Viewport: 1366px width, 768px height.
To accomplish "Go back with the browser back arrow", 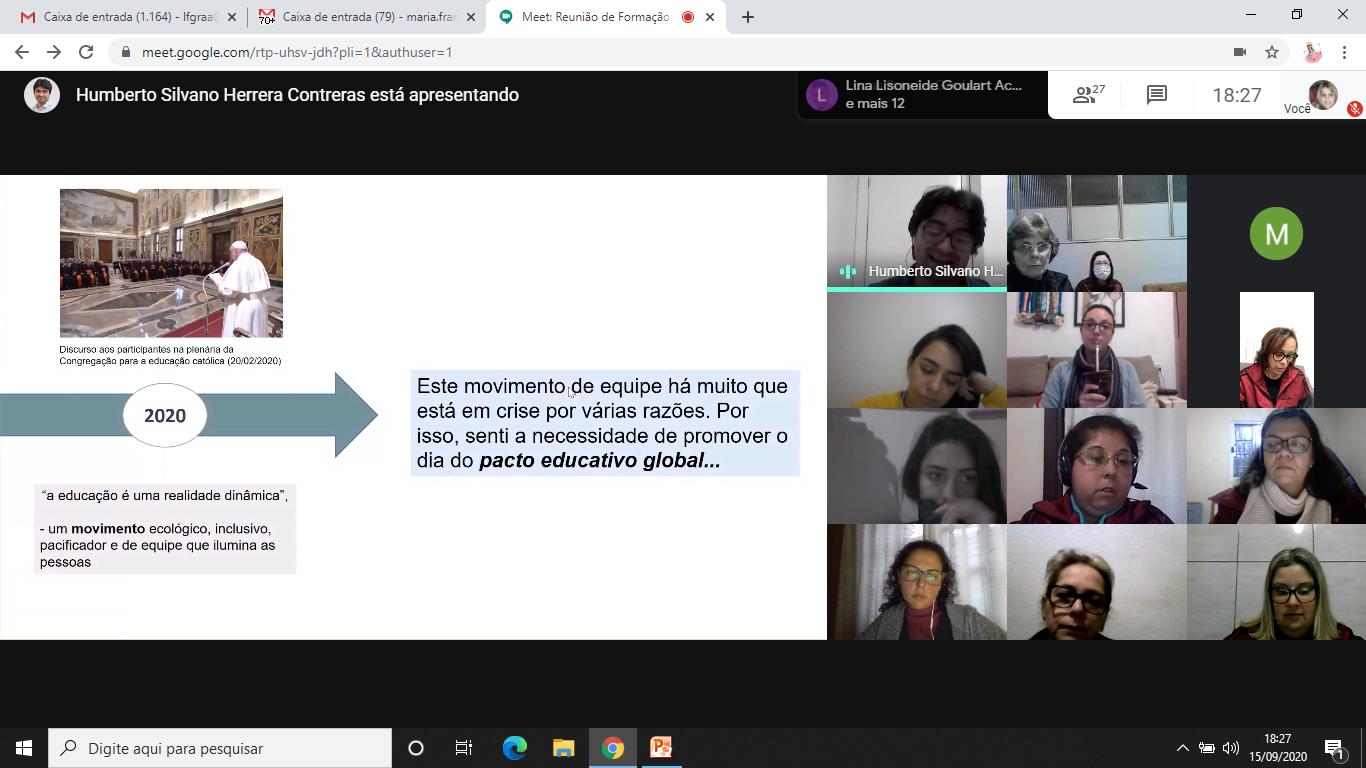I will (x=22, y=52).
